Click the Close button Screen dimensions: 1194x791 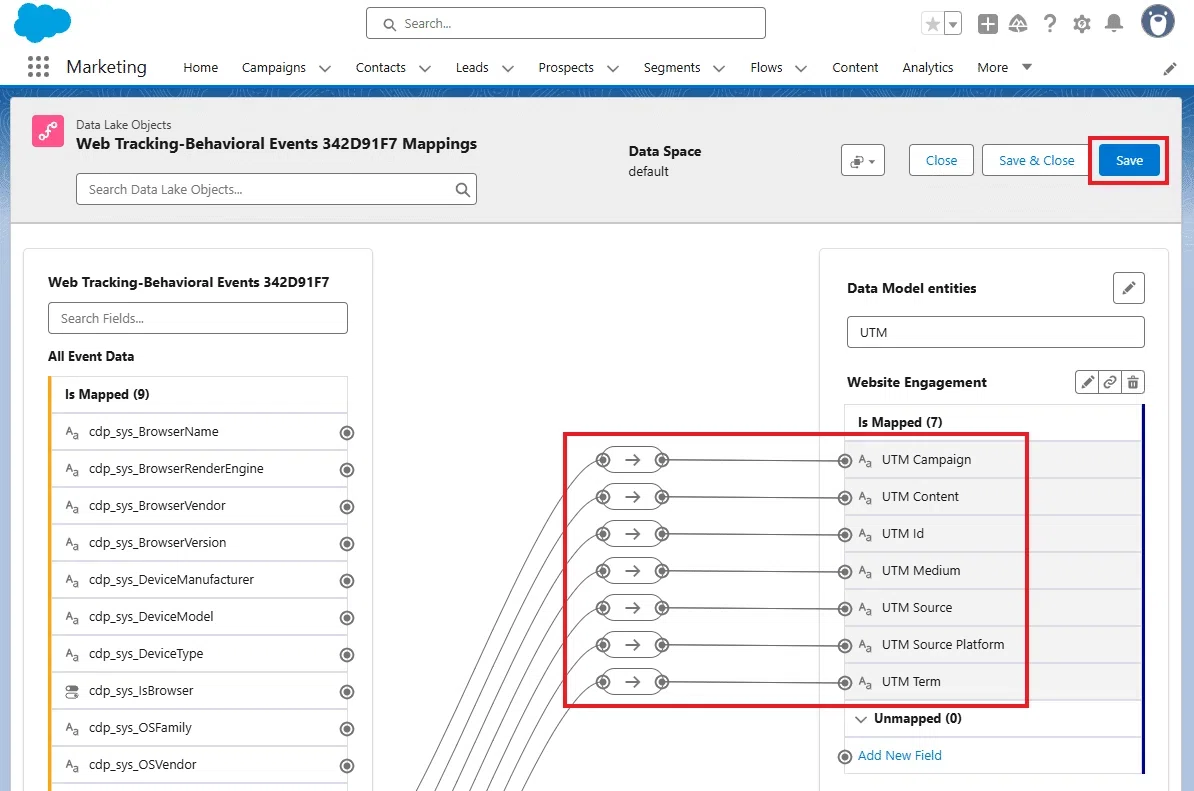tap(941, 161)
